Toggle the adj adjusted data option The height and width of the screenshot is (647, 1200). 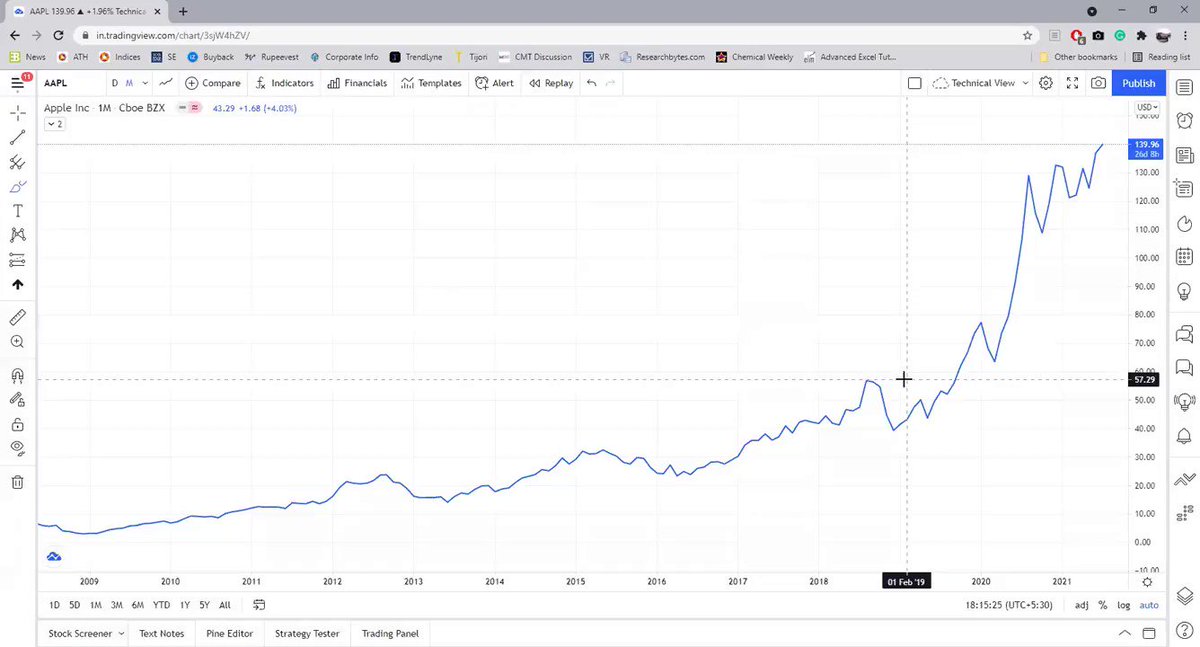point(1081,605)
